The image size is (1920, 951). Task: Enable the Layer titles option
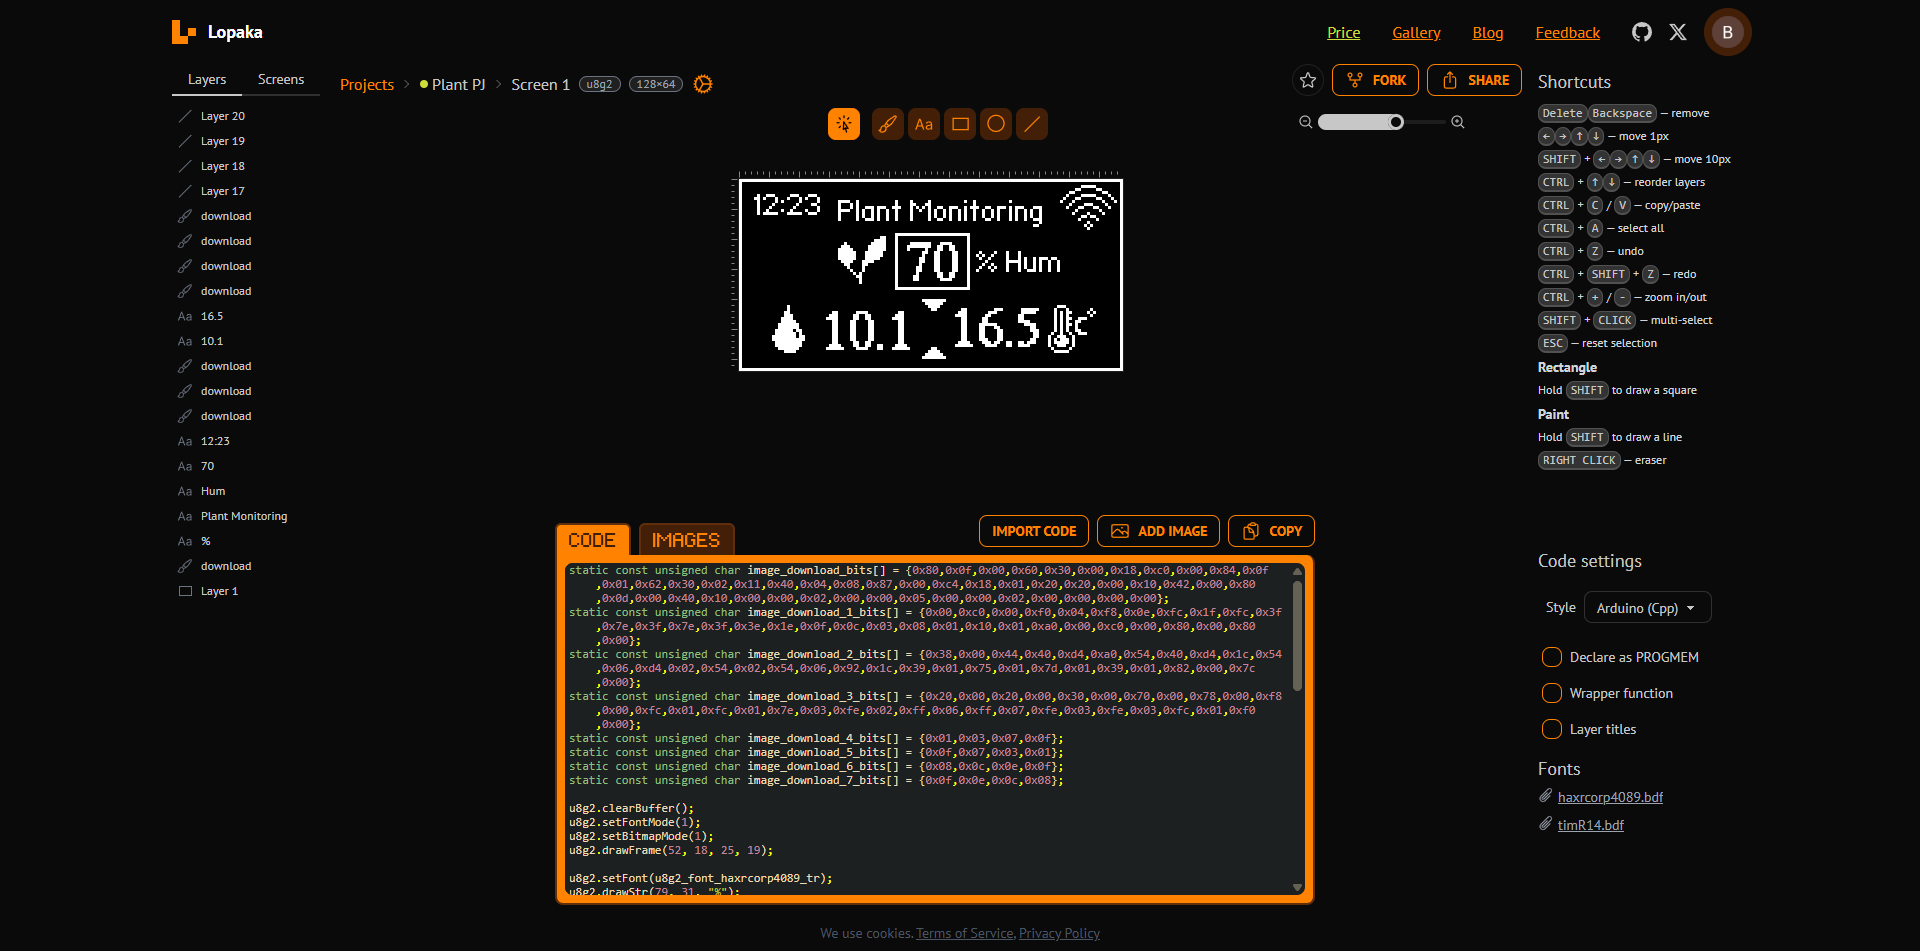point(1552,729)
